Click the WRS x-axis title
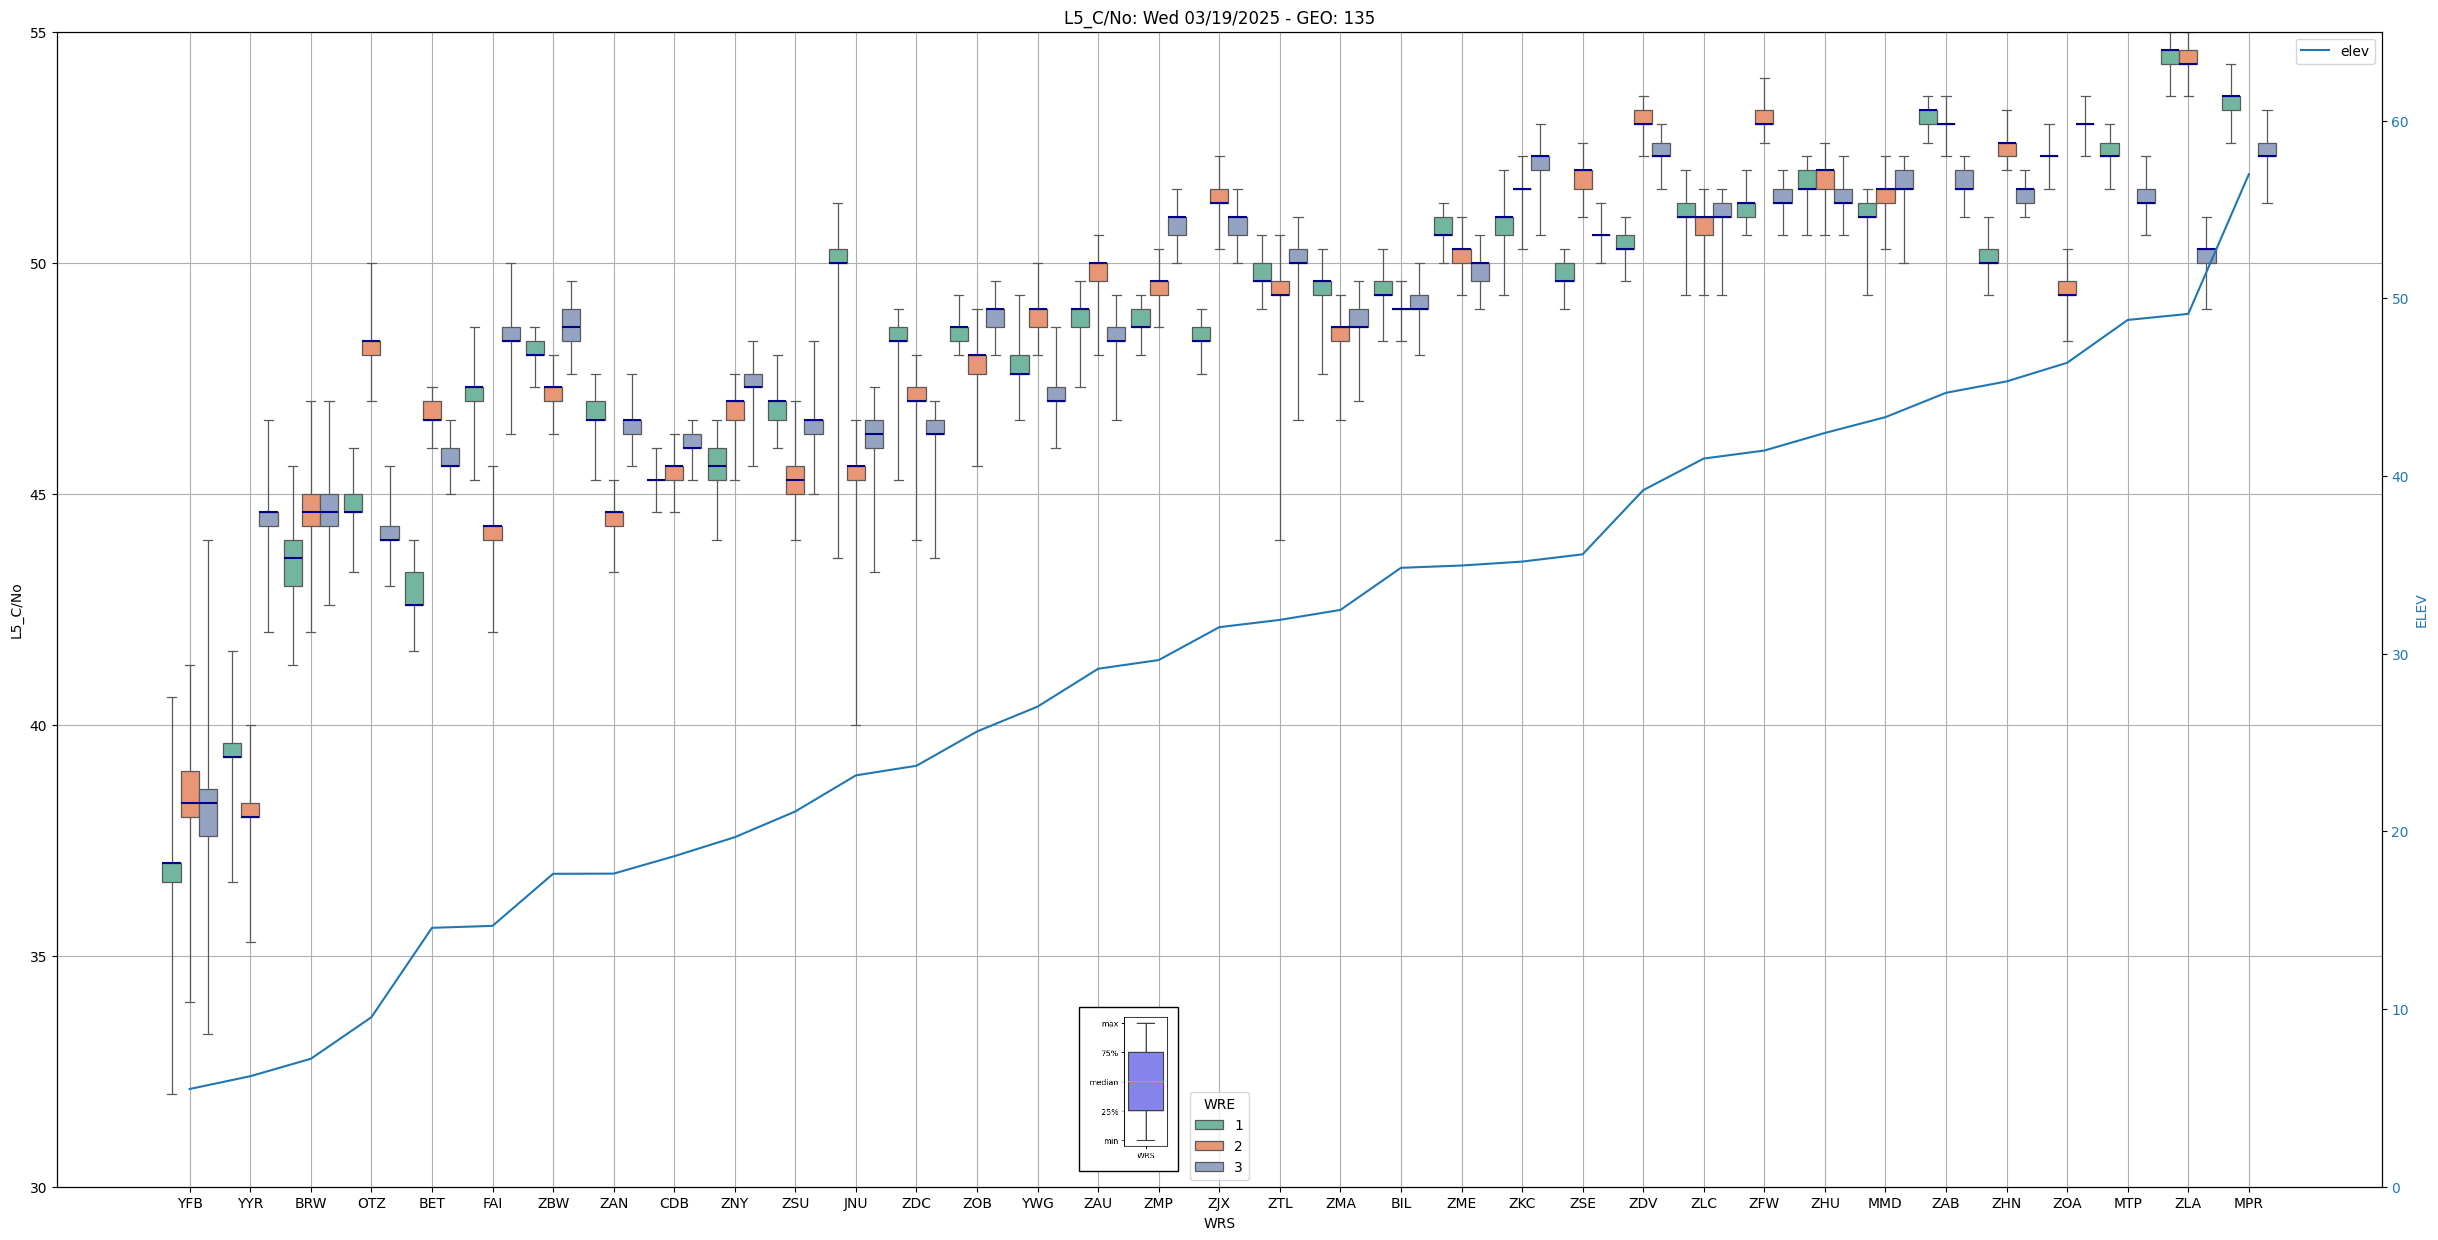This screenshot has height=1240, width=2438. click(1218, 1223)
